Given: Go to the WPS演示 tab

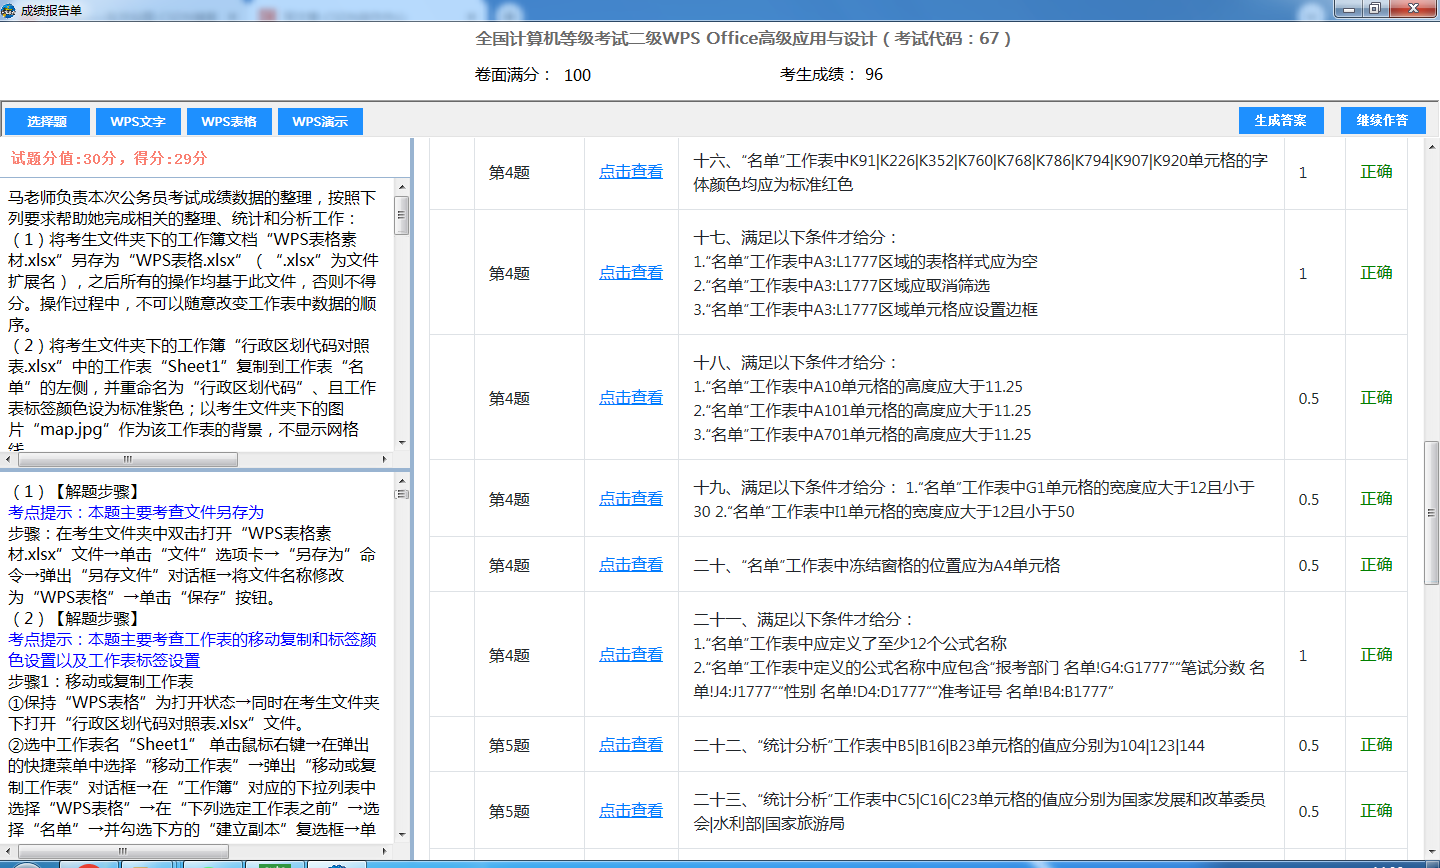Looking at the screenshot, I should (x=320, y=122).
